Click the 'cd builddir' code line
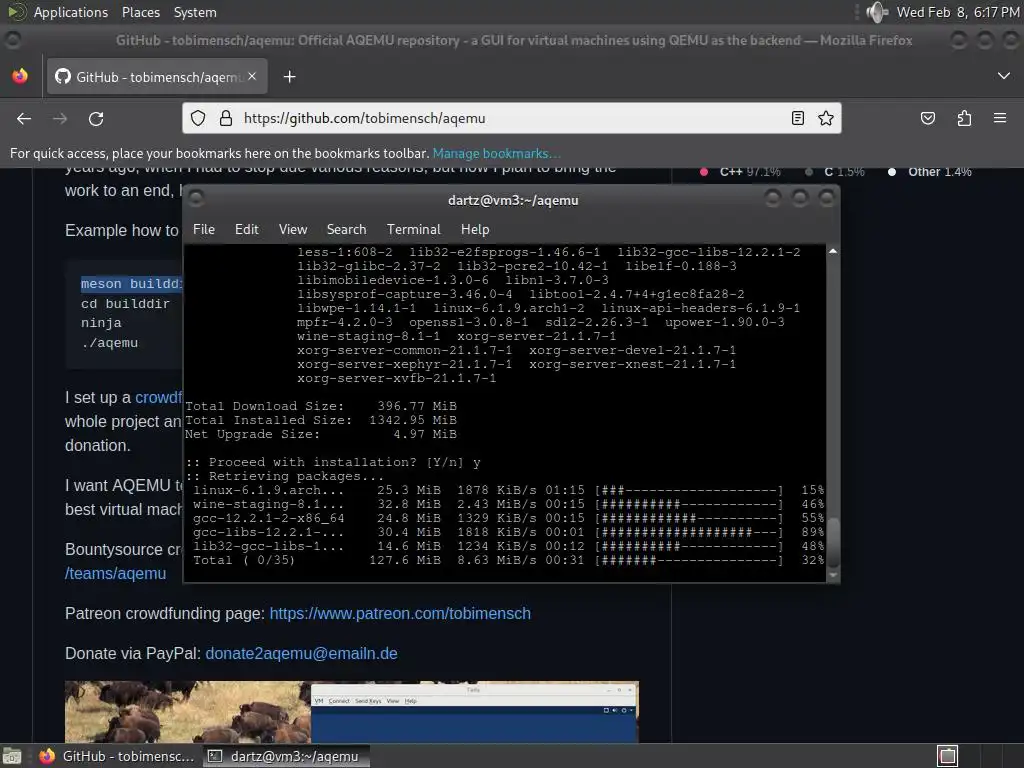1024x768 pixels. click(x=125, y=304)
